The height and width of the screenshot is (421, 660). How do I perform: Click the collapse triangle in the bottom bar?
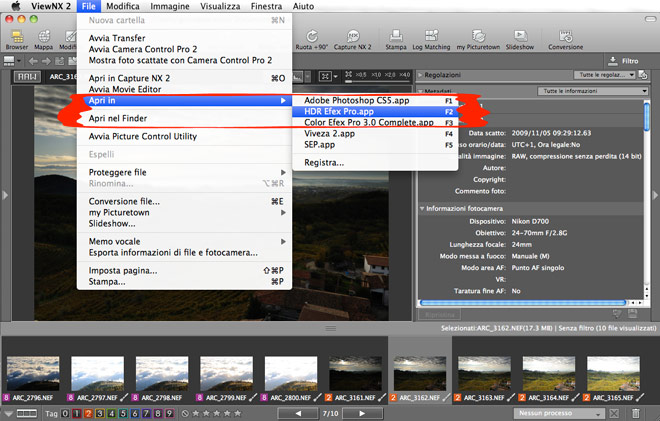pos(8,413)
